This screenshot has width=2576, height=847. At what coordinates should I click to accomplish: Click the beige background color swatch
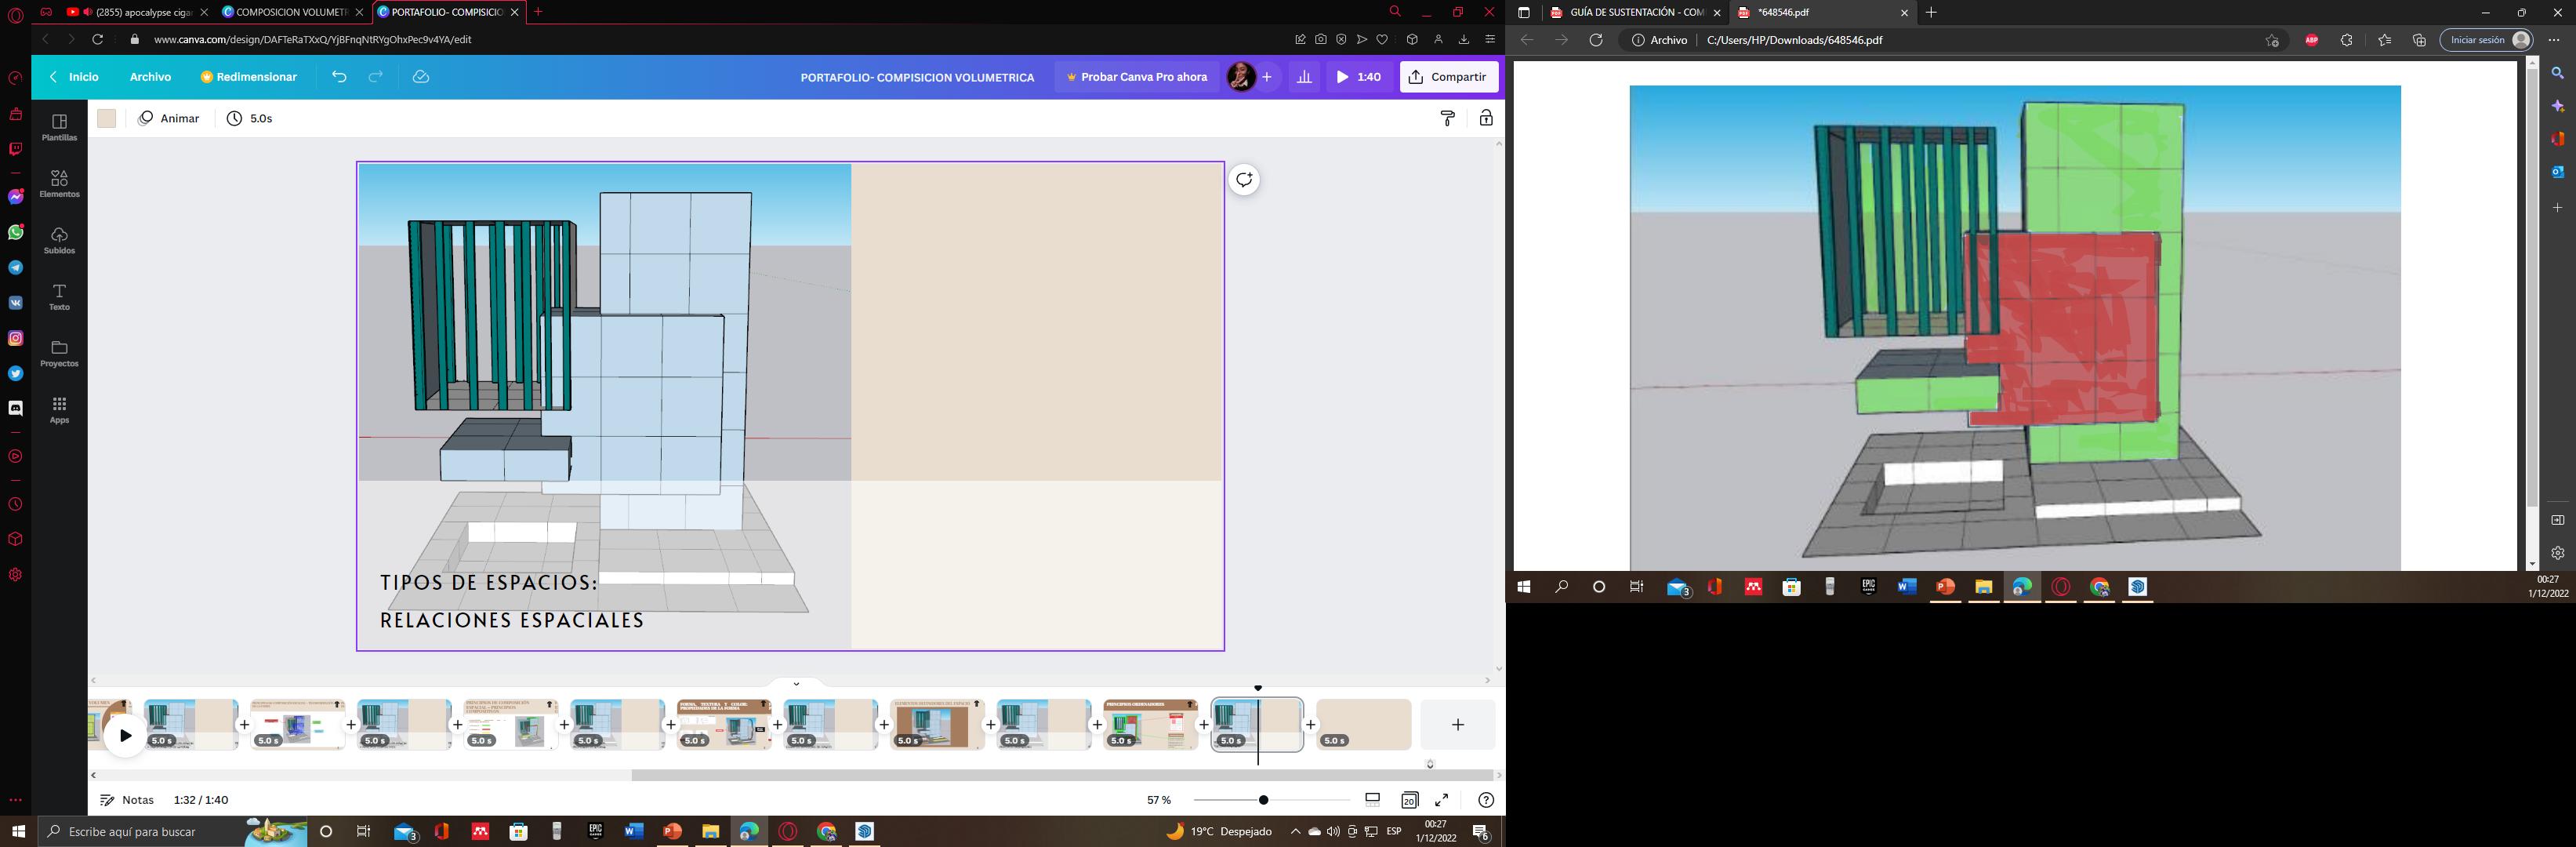(107, 118)
